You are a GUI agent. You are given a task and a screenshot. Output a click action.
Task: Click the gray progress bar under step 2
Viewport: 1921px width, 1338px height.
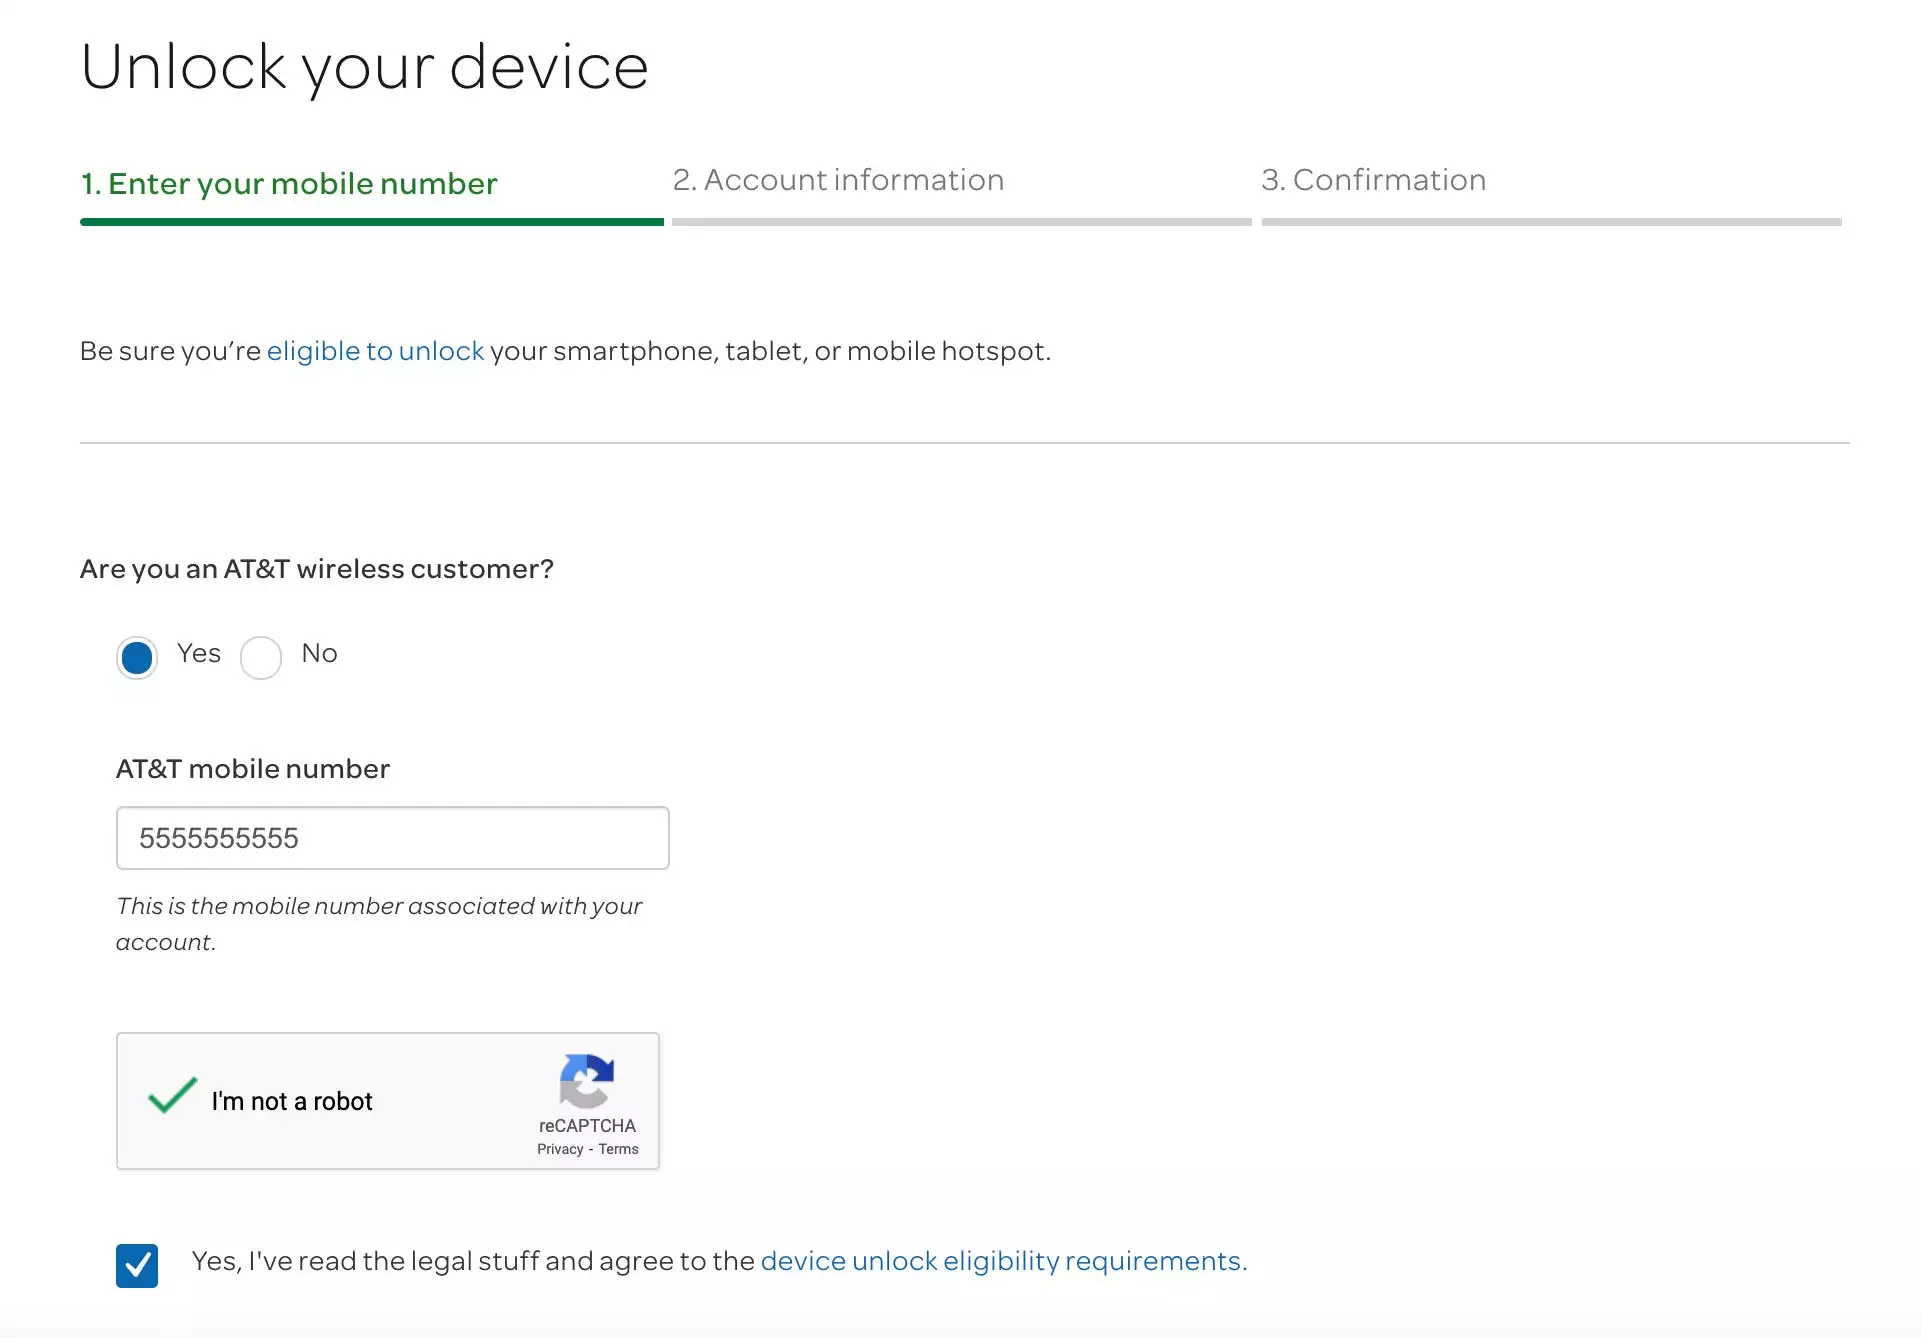[x=961, y=222]
